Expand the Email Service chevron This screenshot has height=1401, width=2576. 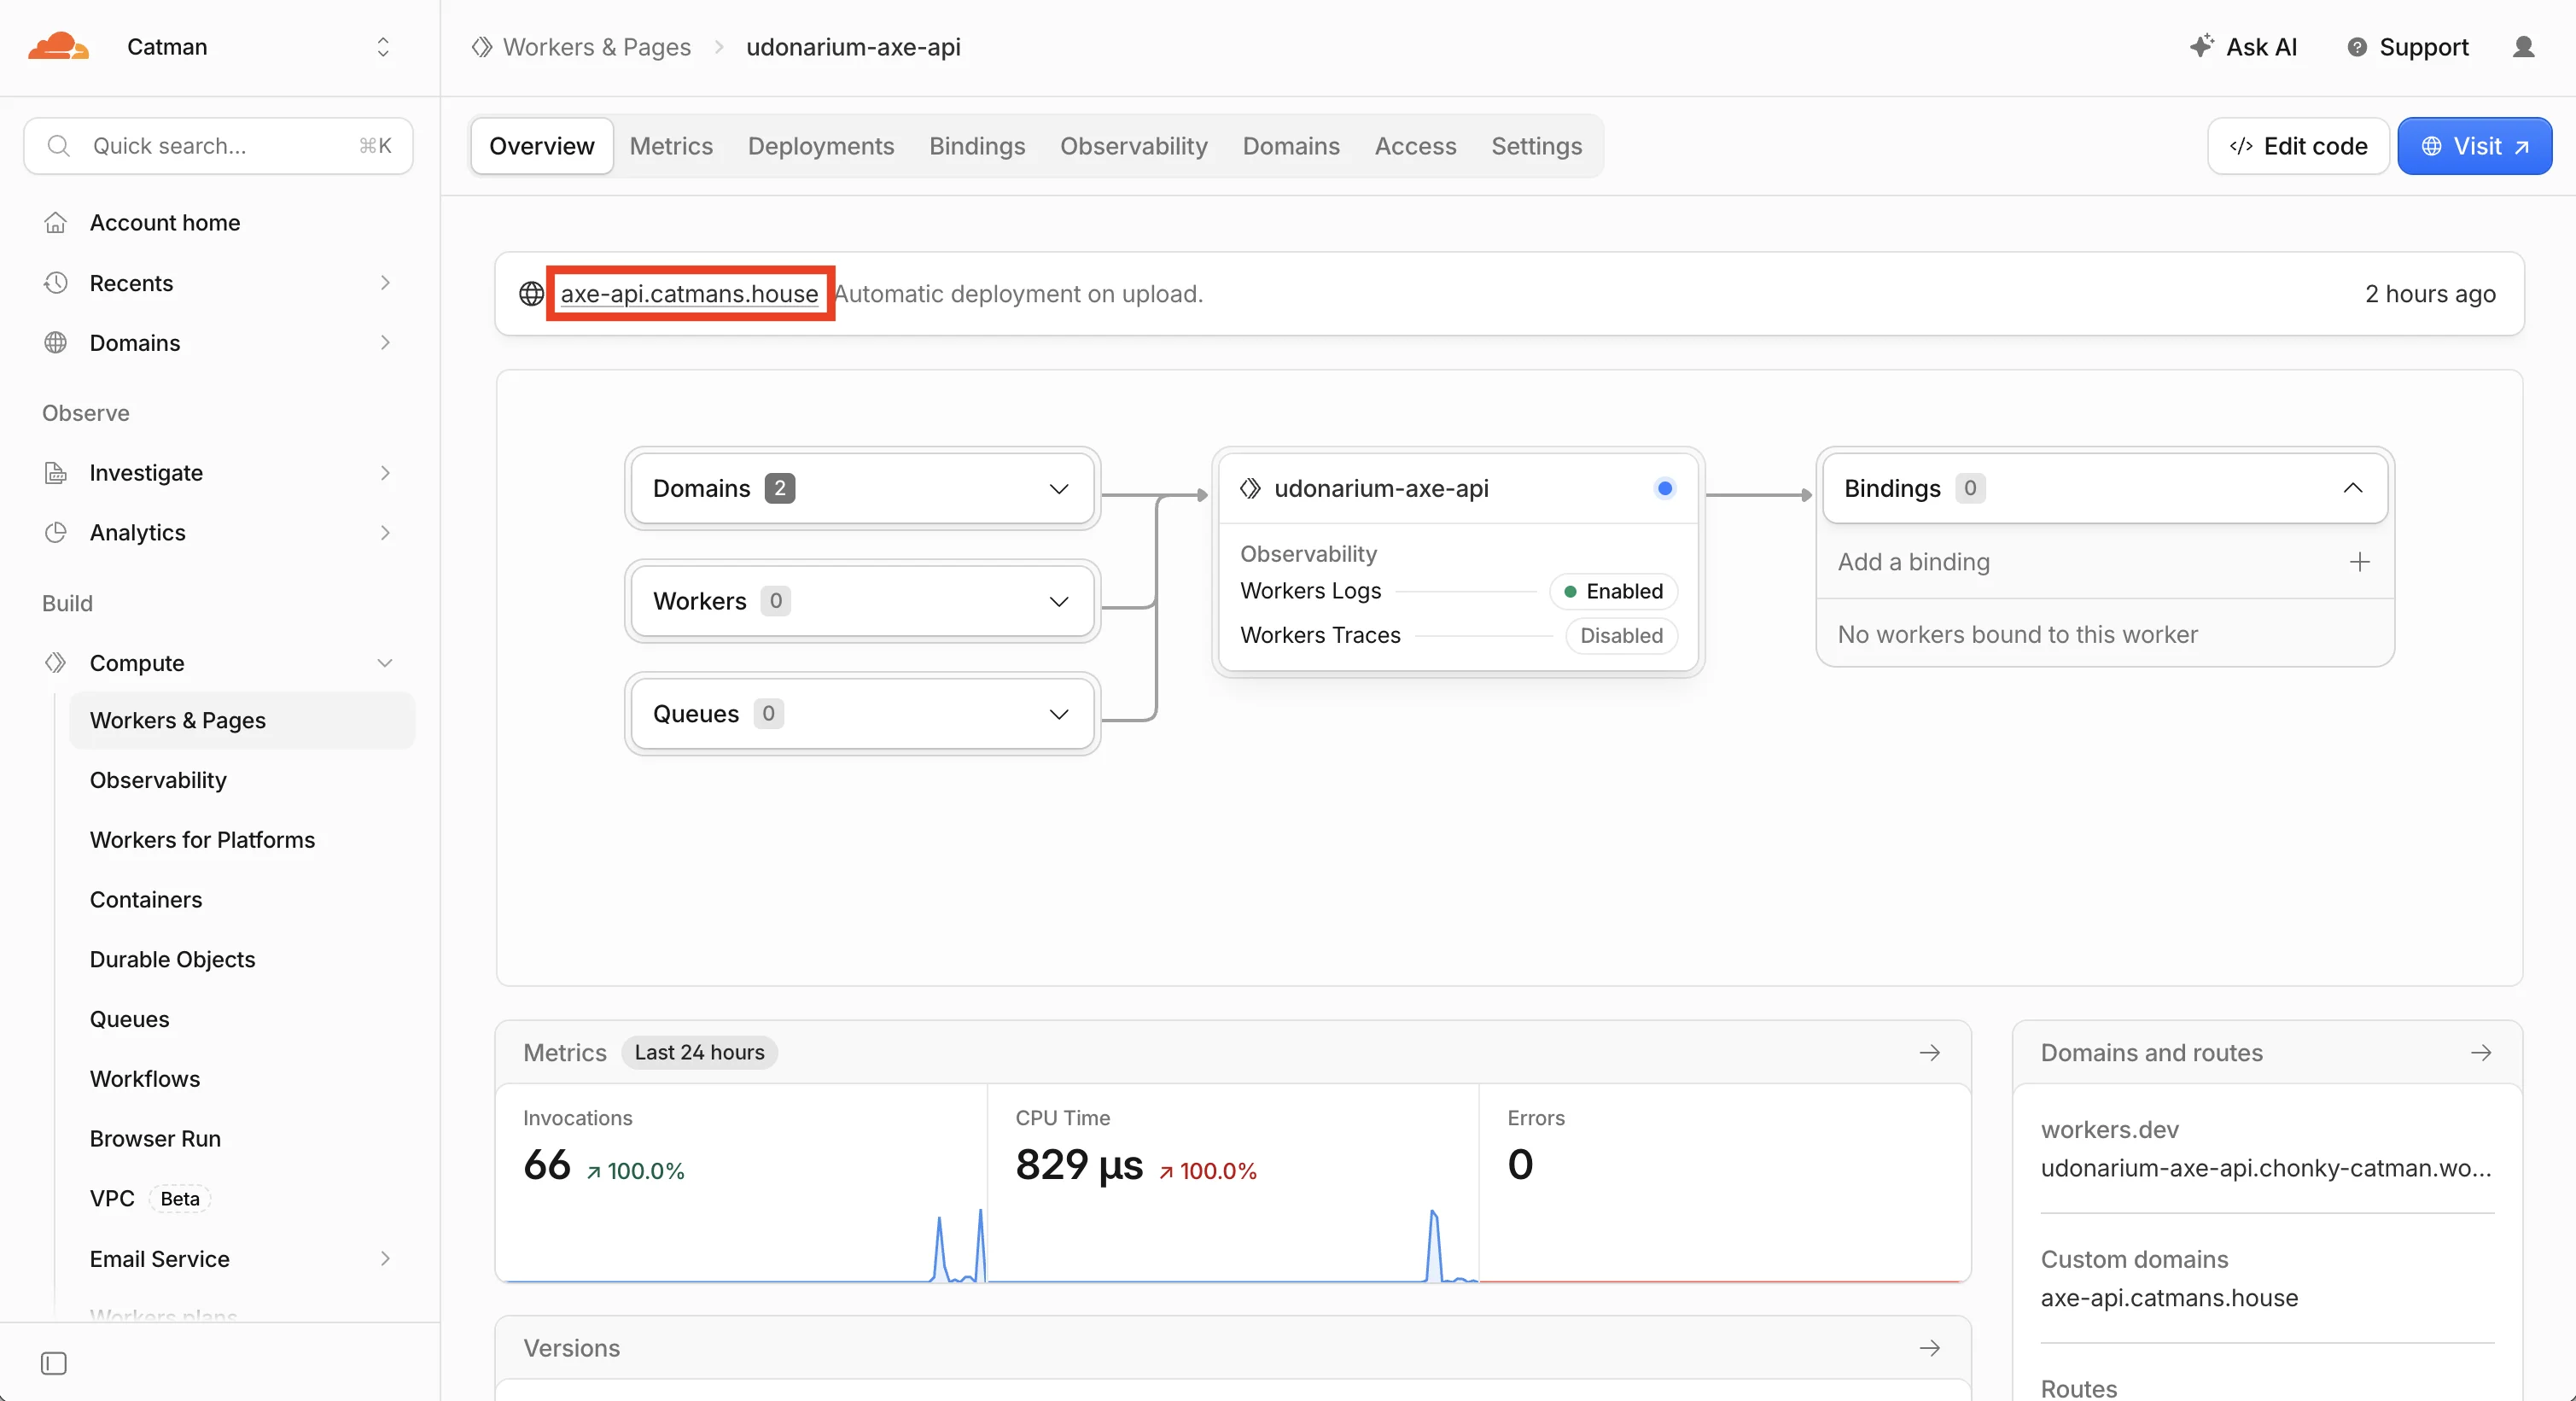click(385, 1259)
